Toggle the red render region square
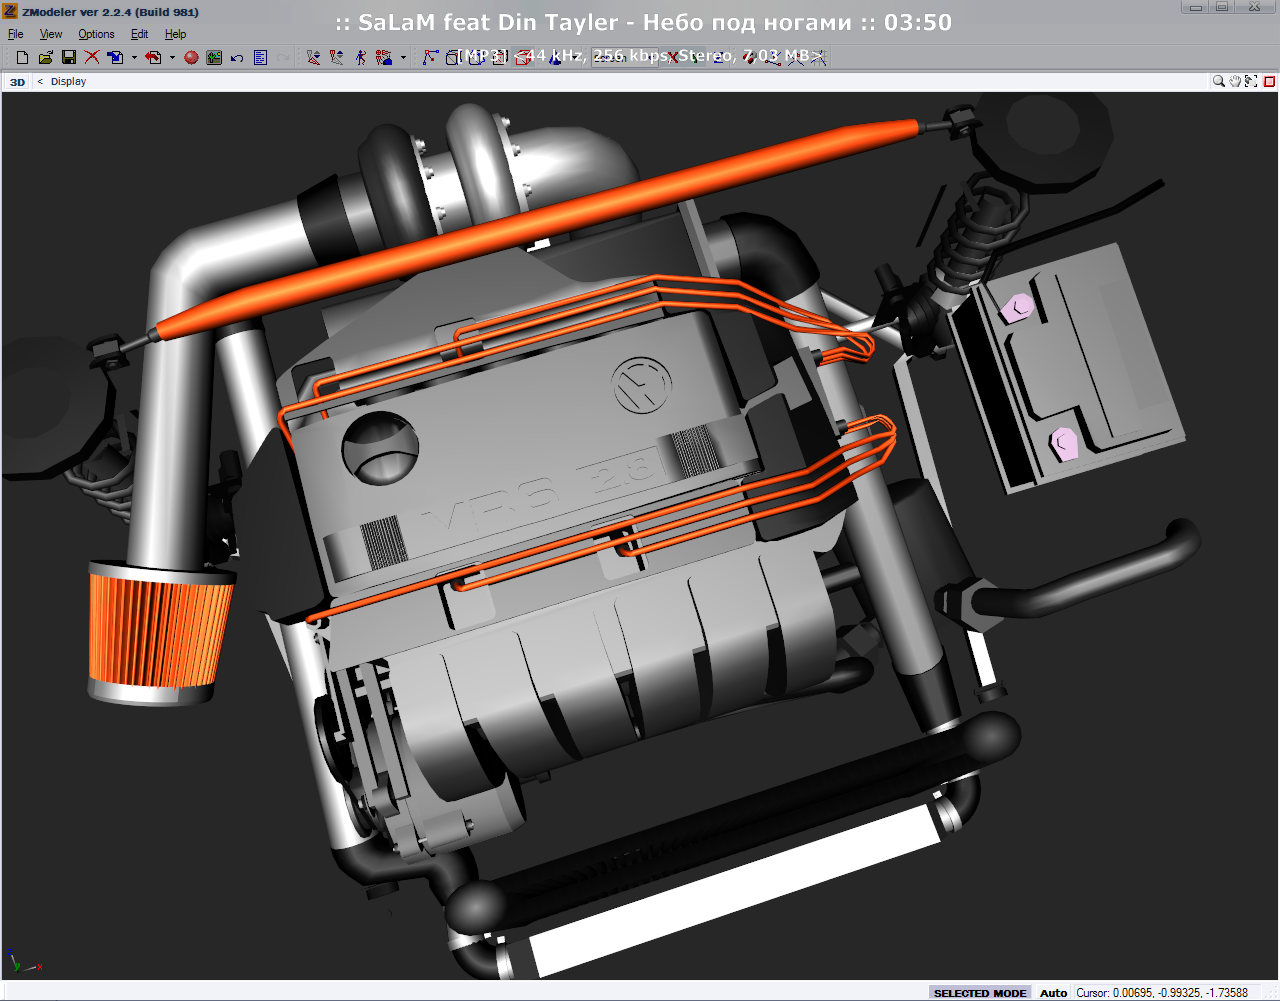 [1270, 81]
